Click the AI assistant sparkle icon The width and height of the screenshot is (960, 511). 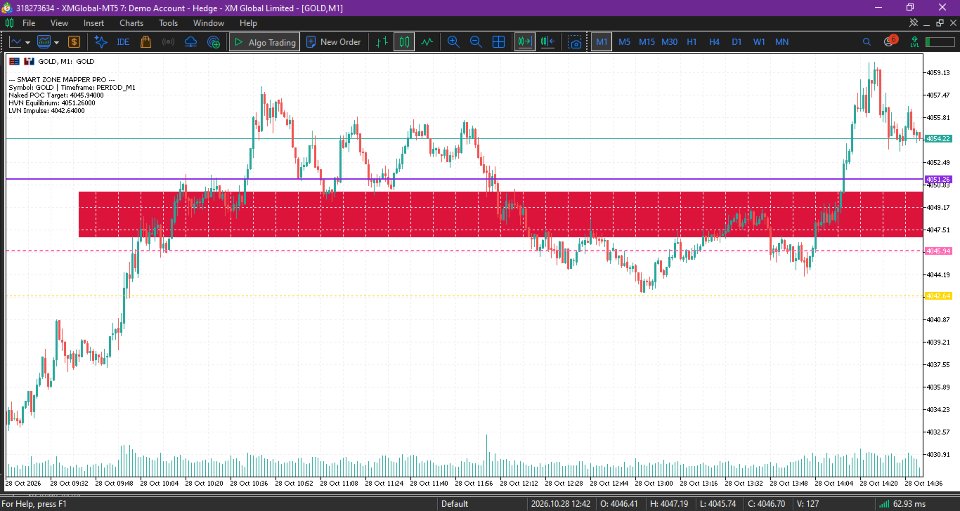(101, 42)
